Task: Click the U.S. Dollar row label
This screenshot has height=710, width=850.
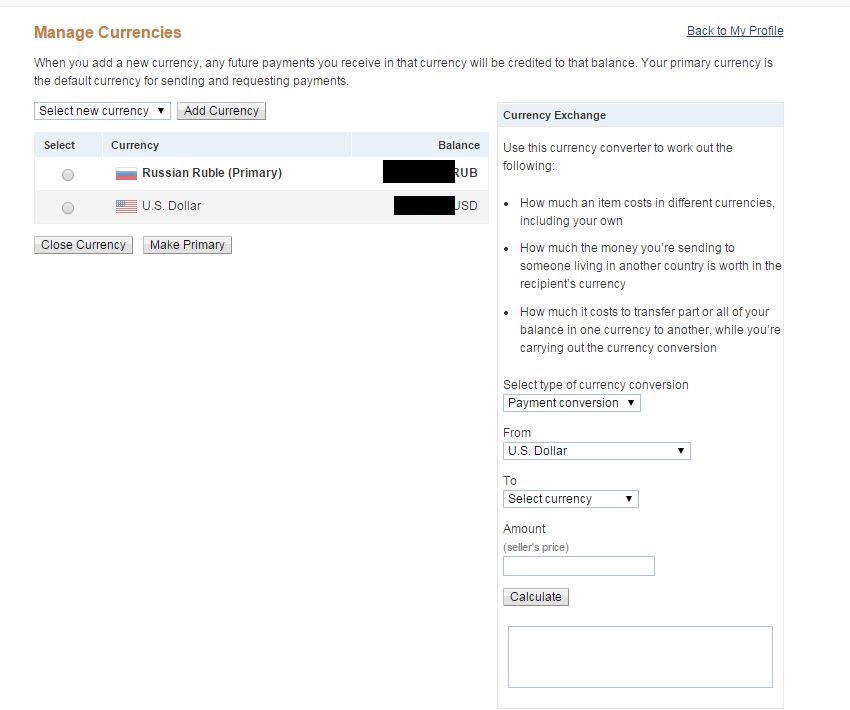Action: point(171,206)
